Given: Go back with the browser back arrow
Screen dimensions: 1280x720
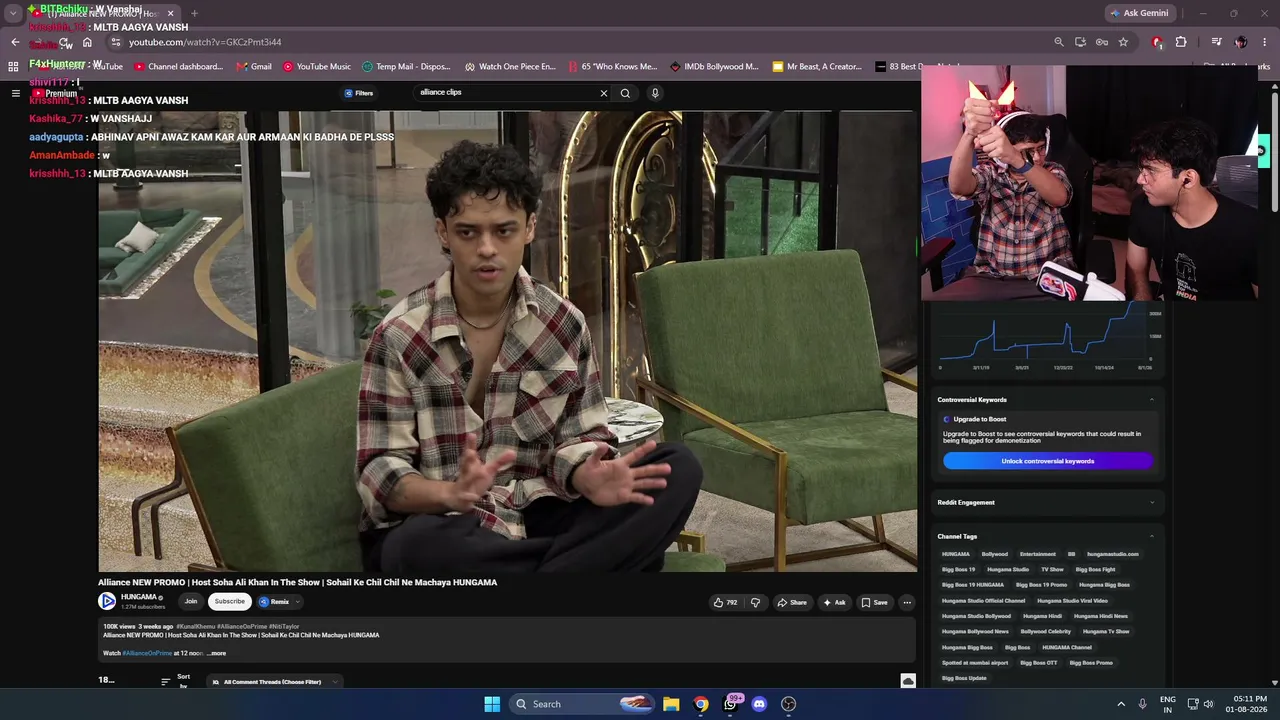Looking at the screenshot, I should click(x=15, y=42).
